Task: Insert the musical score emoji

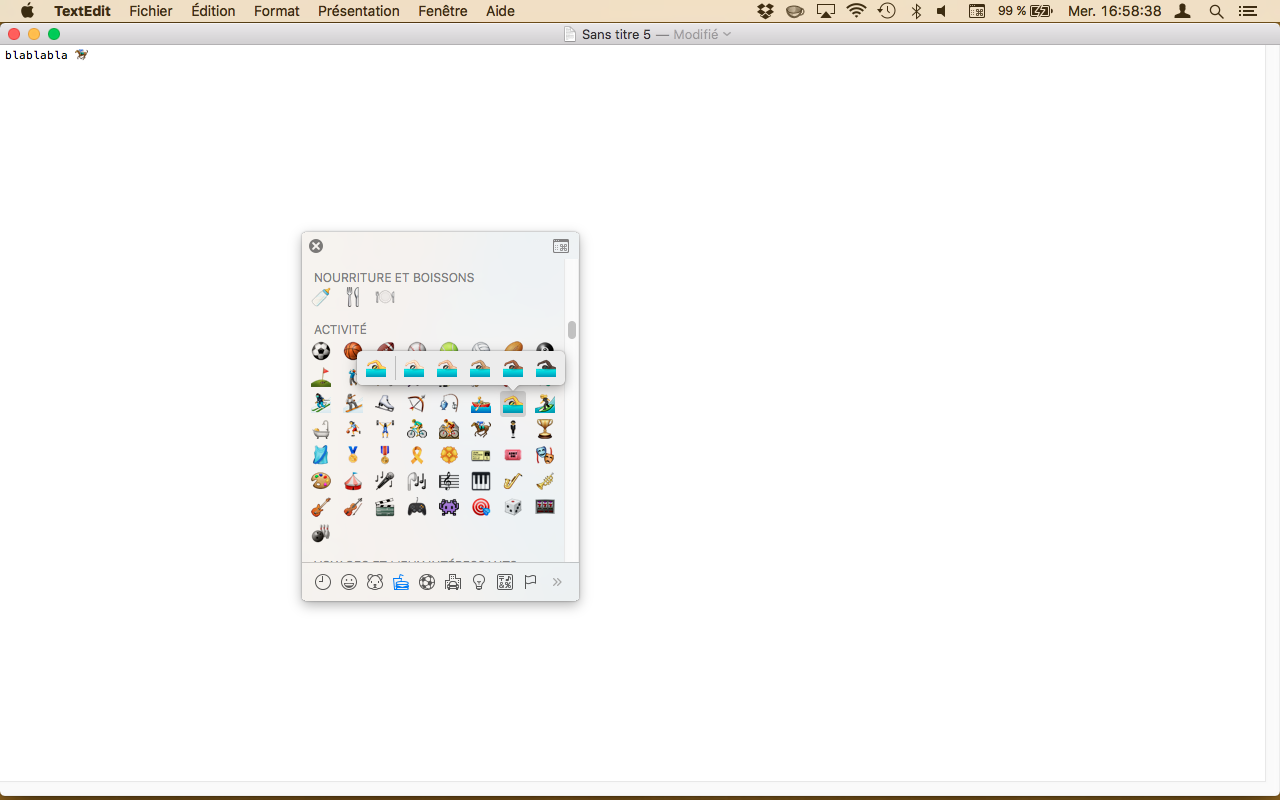Action: click(449, 481)
